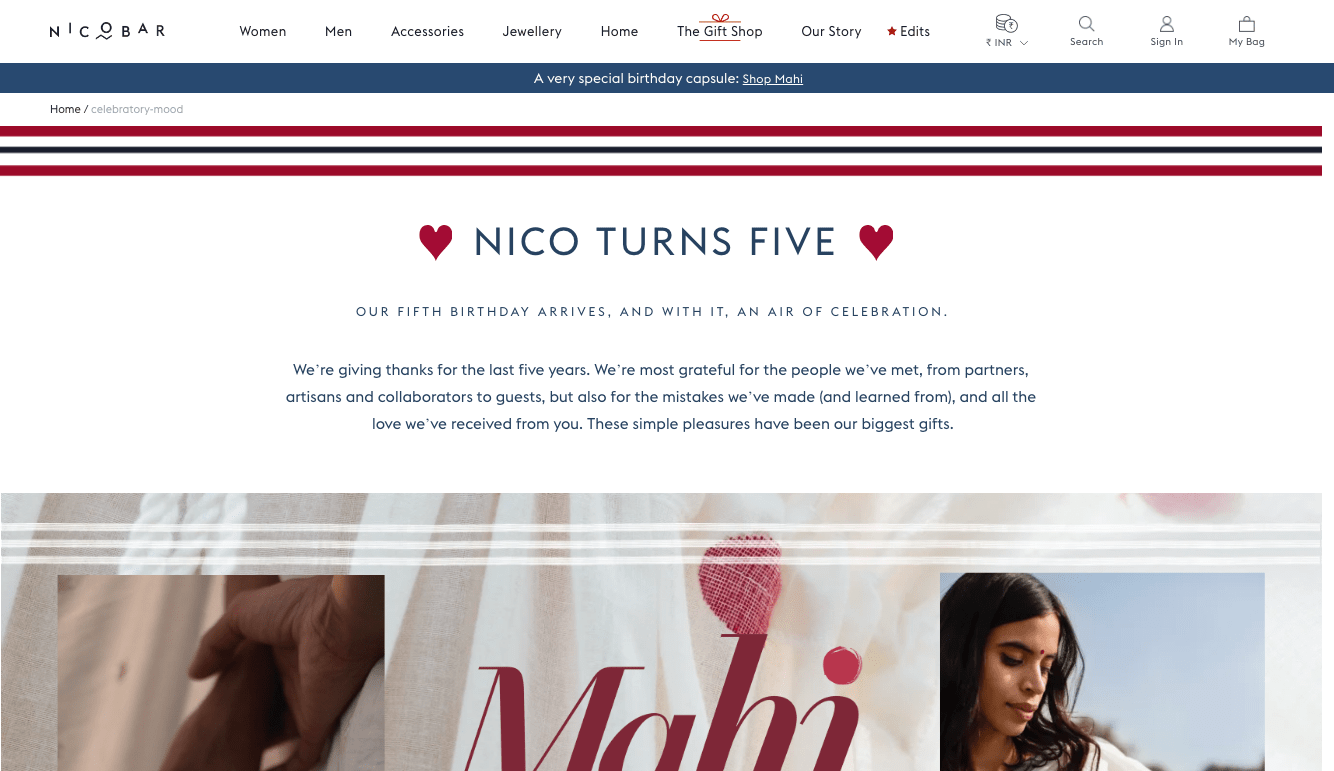
Task: Click the Home breadcrumb link
Action: click(65, 109)
